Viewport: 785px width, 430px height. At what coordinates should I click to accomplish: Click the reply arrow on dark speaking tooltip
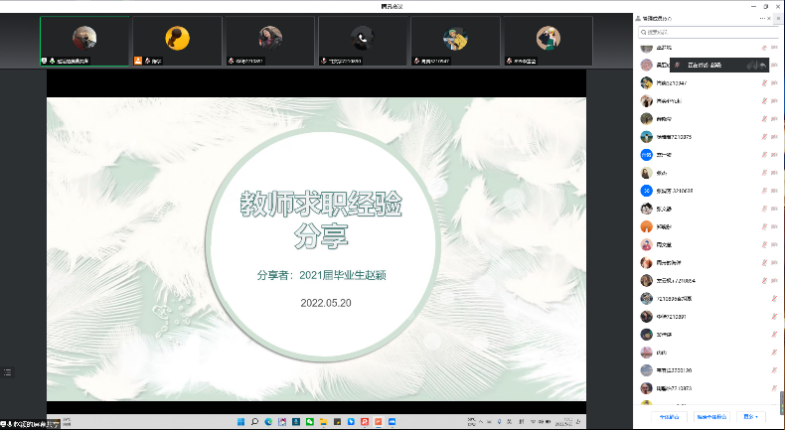pyautogui.click(x=763, y=64)
